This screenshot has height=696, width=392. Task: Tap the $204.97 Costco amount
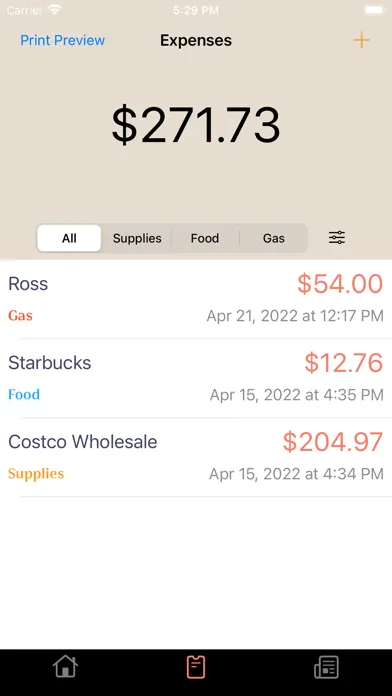tap(333, 442)
